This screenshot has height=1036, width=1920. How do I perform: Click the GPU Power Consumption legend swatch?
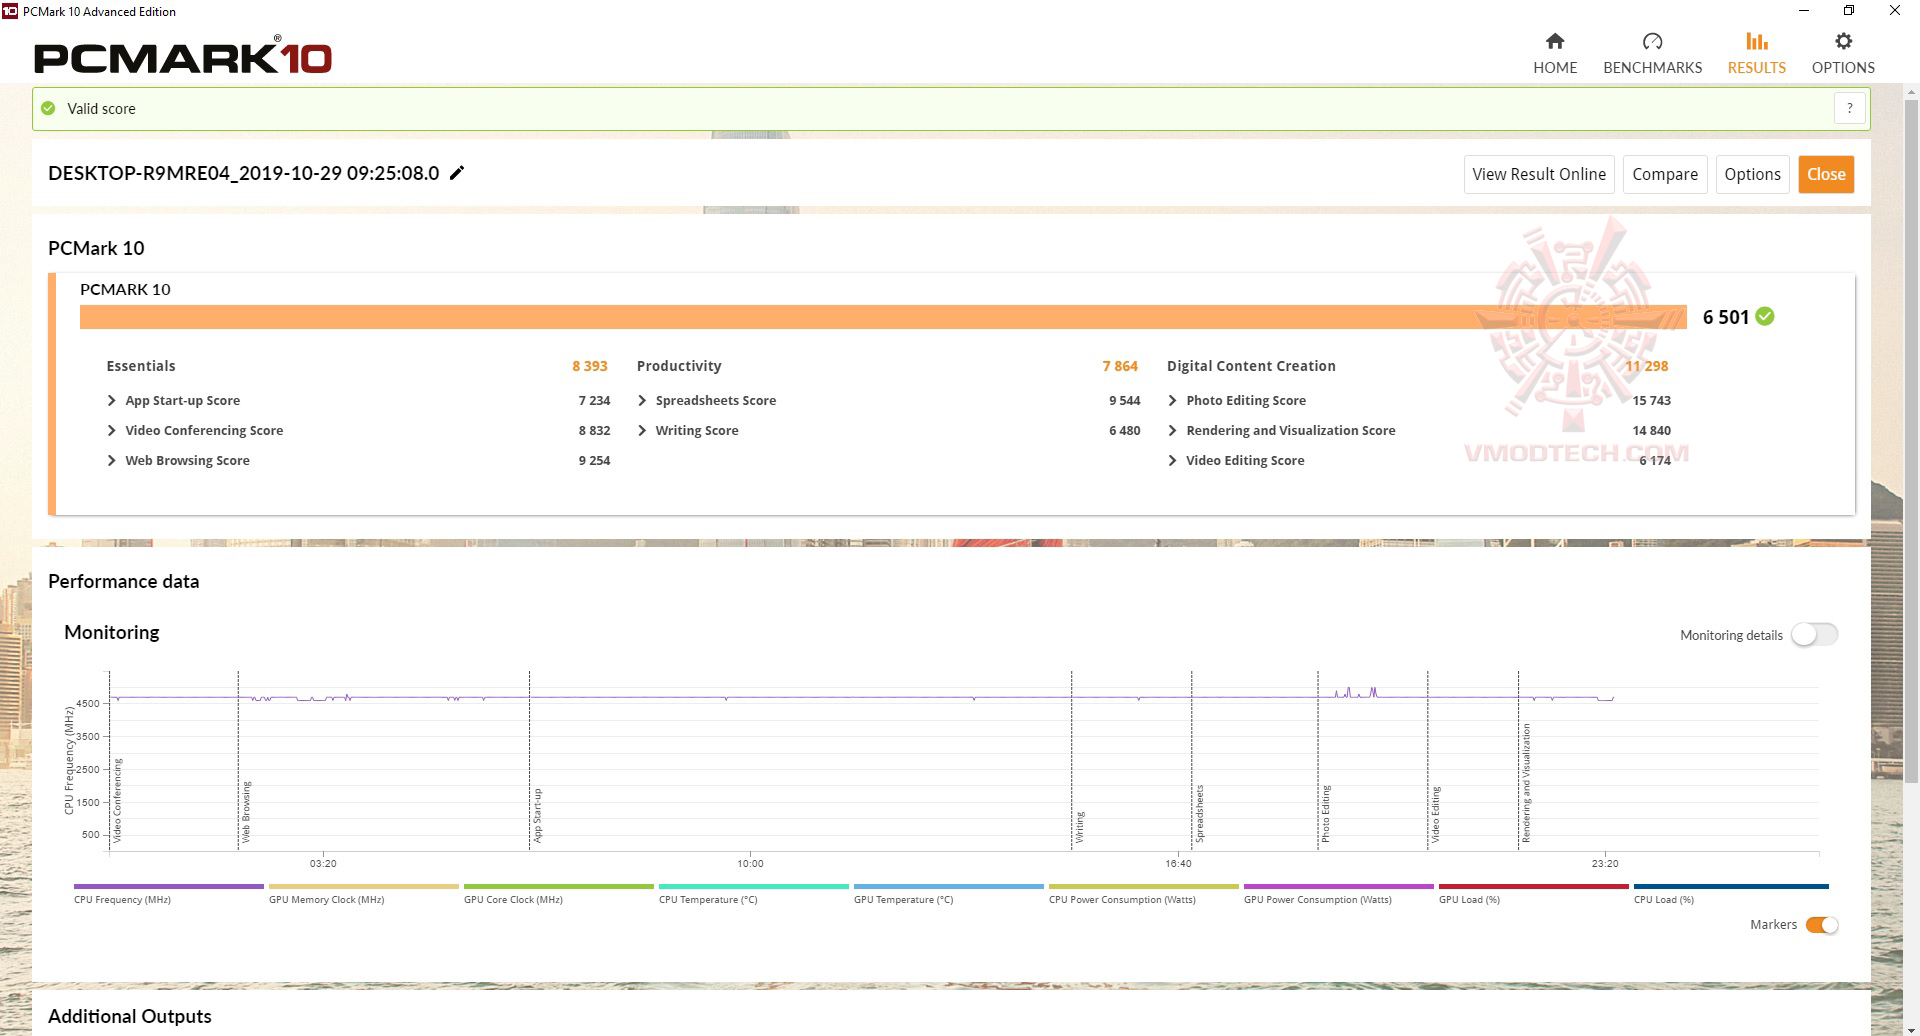click(1338, 886)
